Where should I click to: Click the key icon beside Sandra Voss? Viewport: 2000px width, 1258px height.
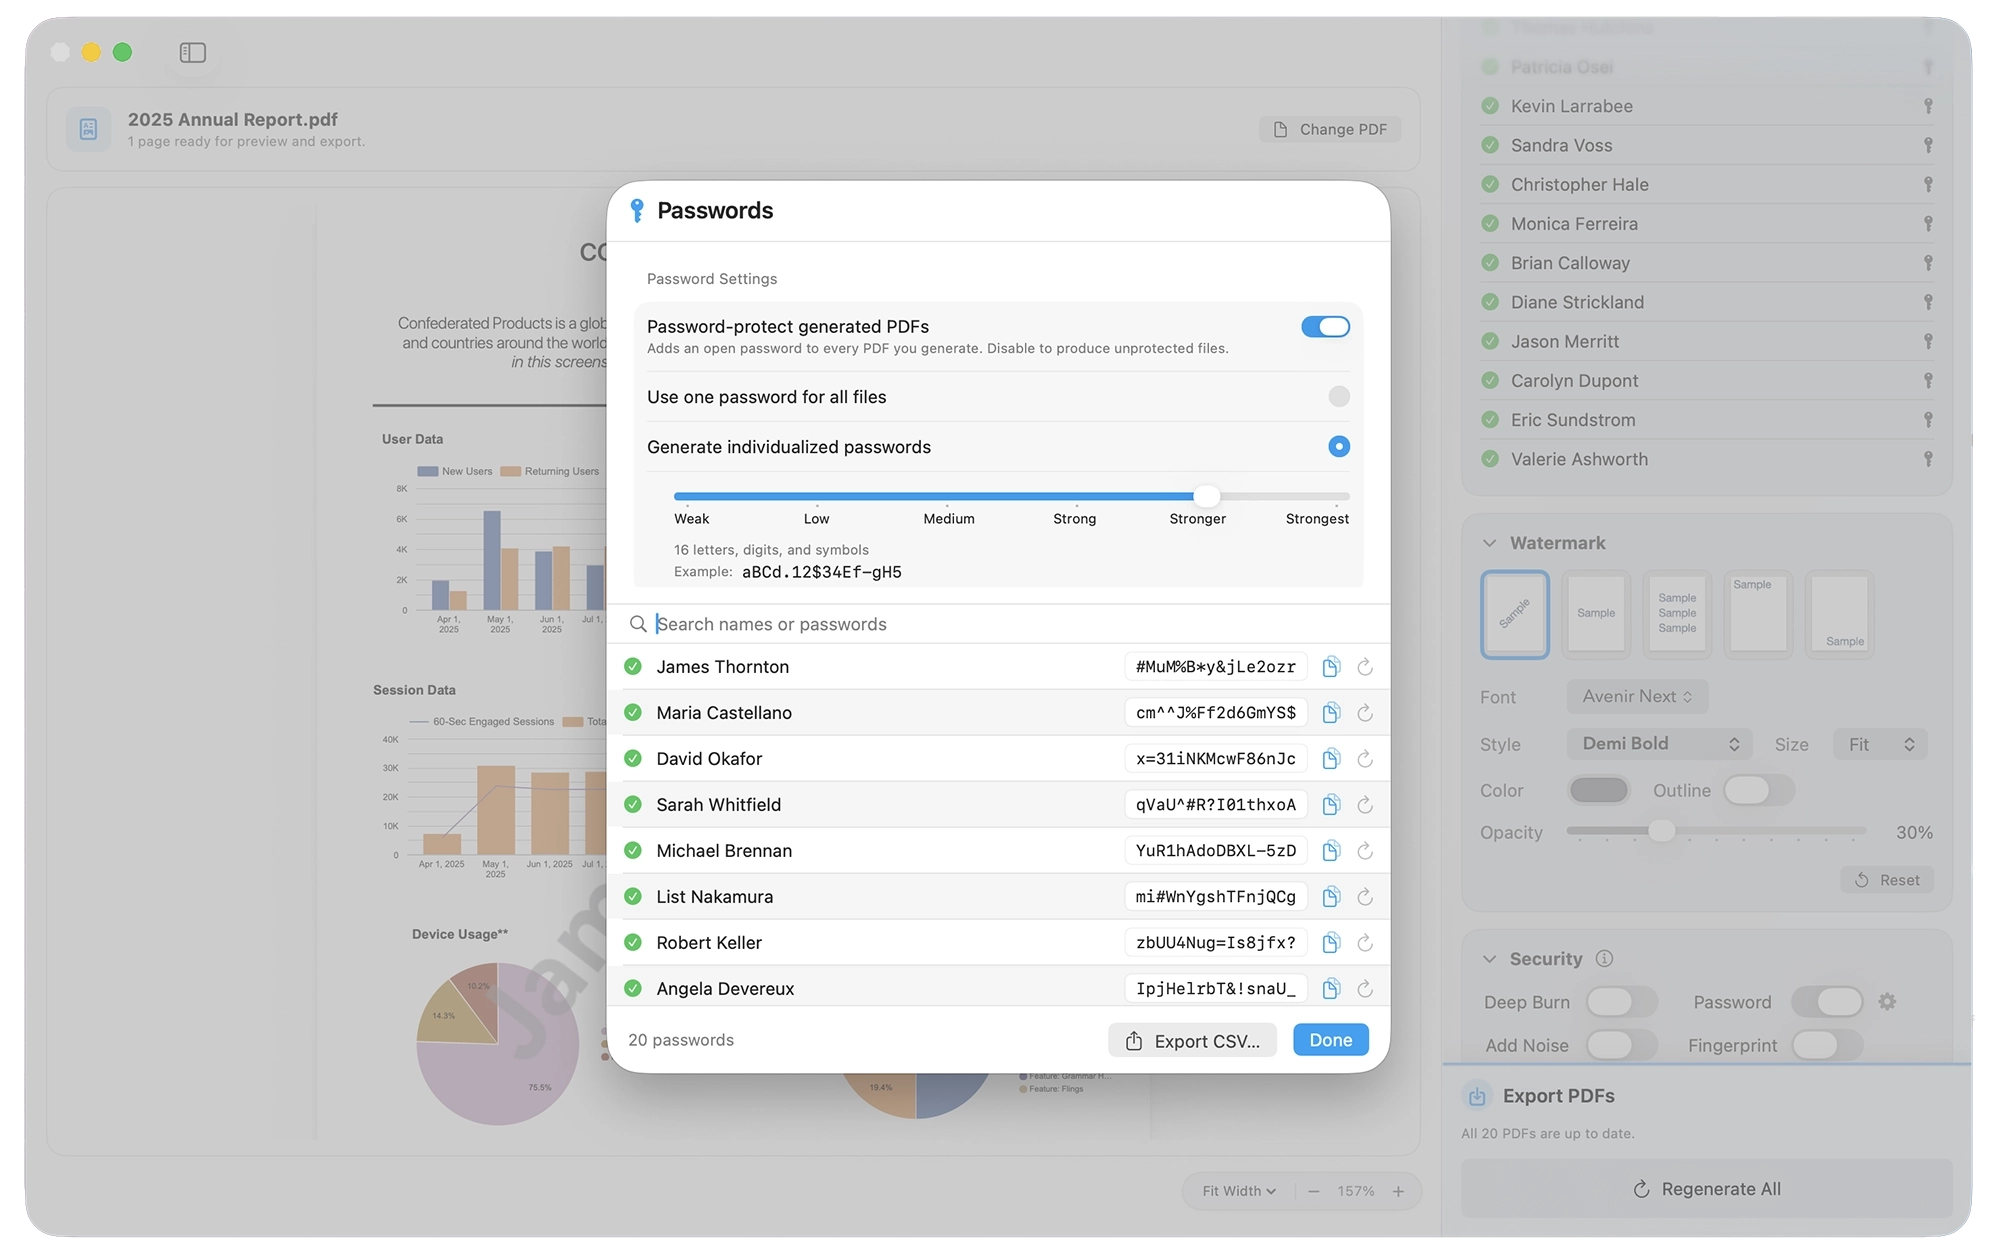(x=1928, y=145)
